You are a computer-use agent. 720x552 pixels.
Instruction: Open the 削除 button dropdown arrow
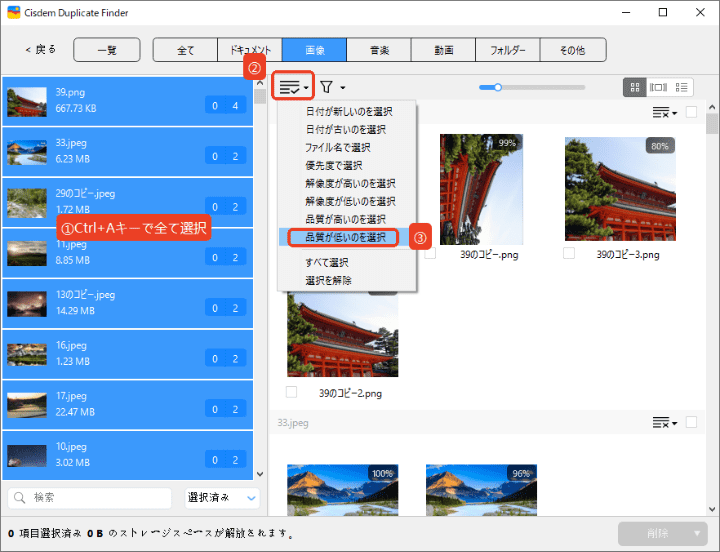pos(697,534)
